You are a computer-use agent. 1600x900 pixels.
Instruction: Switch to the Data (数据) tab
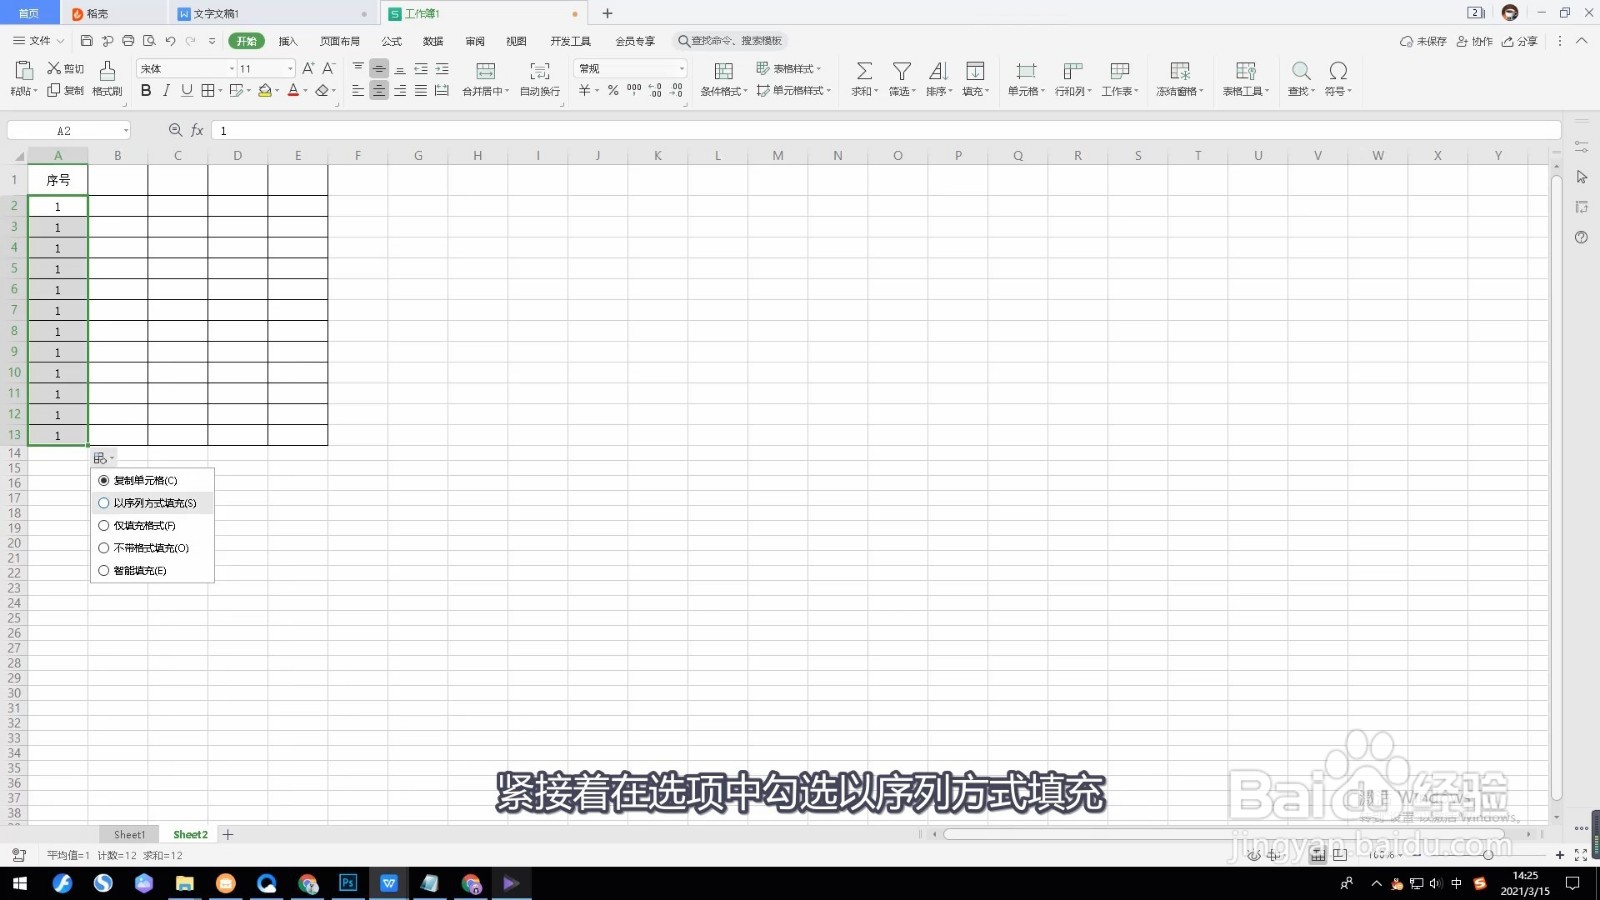tap(433, 41)
